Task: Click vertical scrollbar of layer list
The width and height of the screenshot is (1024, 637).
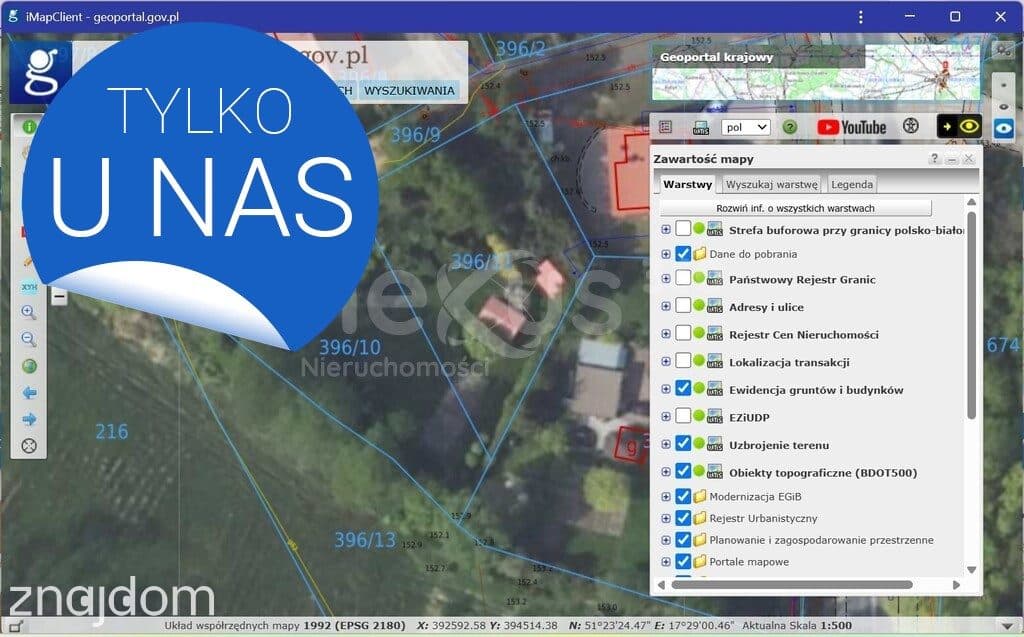Action: 971,315
